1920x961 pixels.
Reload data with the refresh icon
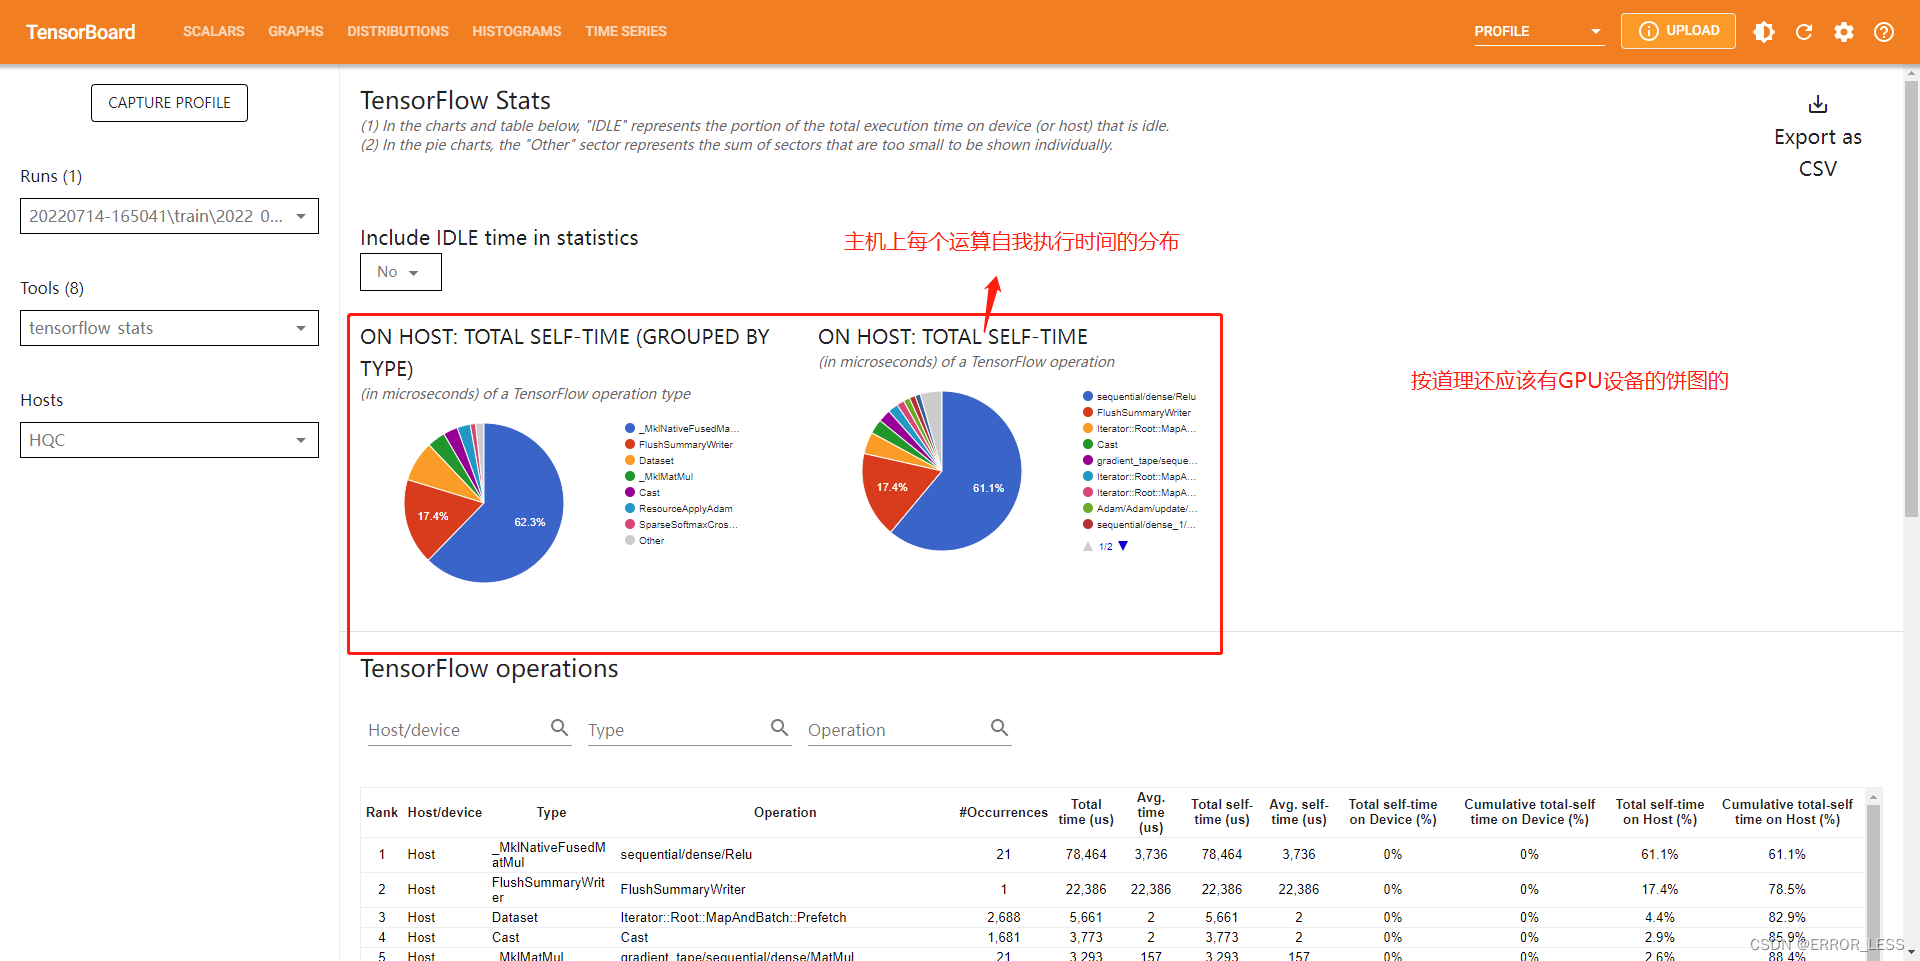[x=1804, y=32]
